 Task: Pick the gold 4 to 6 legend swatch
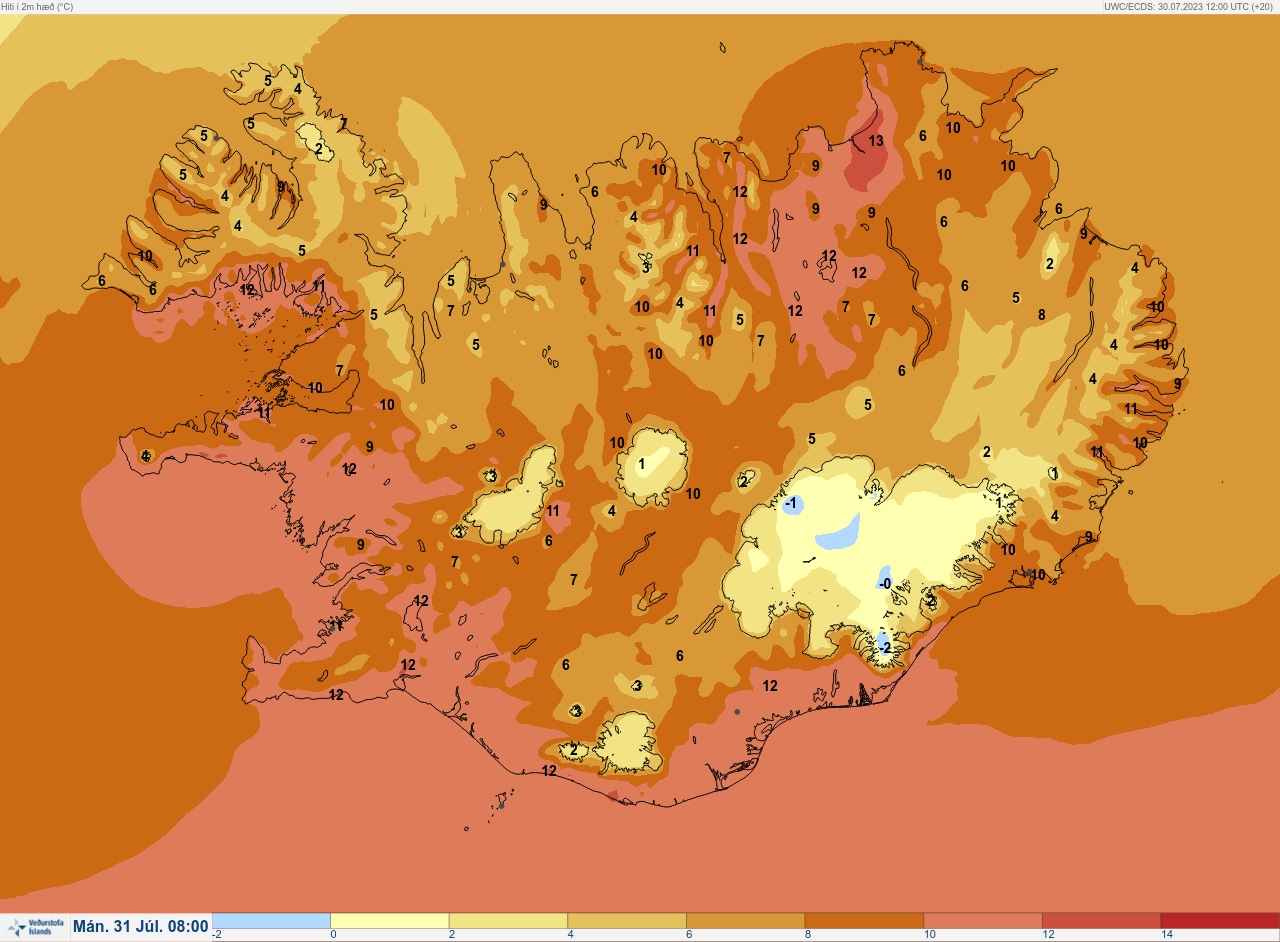click(x=626, y=921)
